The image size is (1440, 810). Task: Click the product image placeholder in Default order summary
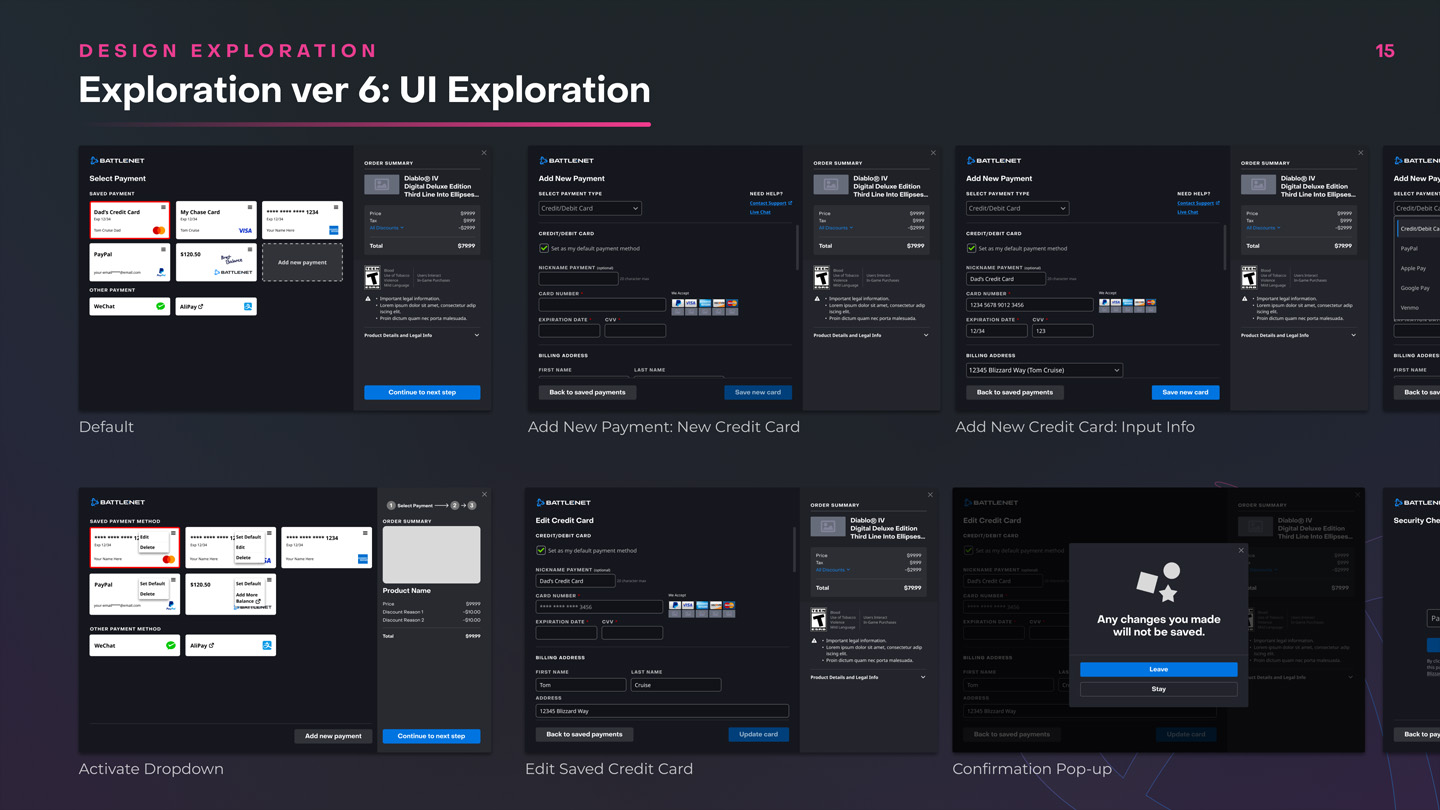tap(381, 185)
